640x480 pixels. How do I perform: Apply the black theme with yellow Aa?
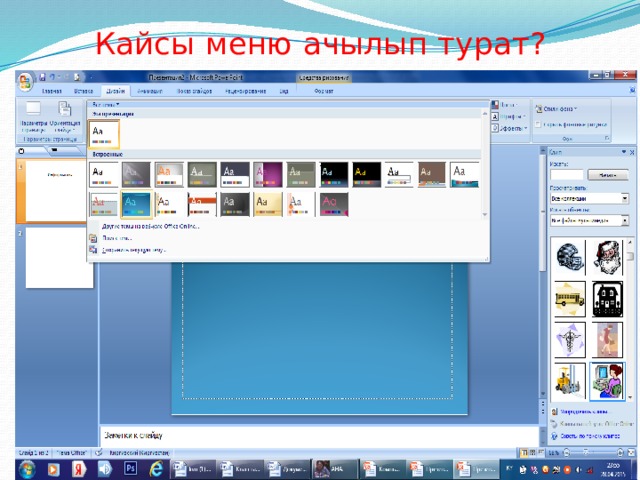(367, 175)
